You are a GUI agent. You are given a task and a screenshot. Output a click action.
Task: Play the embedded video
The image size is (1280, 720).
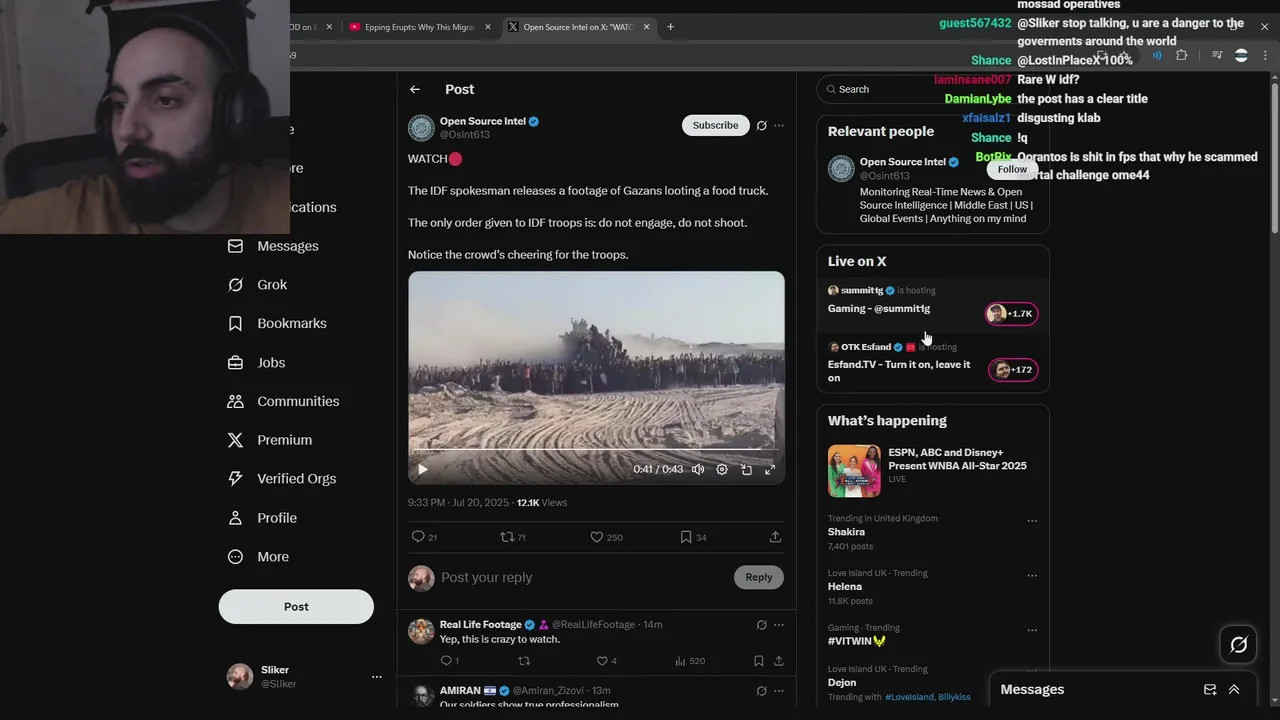pyautogui.click(x=423, y=469)
